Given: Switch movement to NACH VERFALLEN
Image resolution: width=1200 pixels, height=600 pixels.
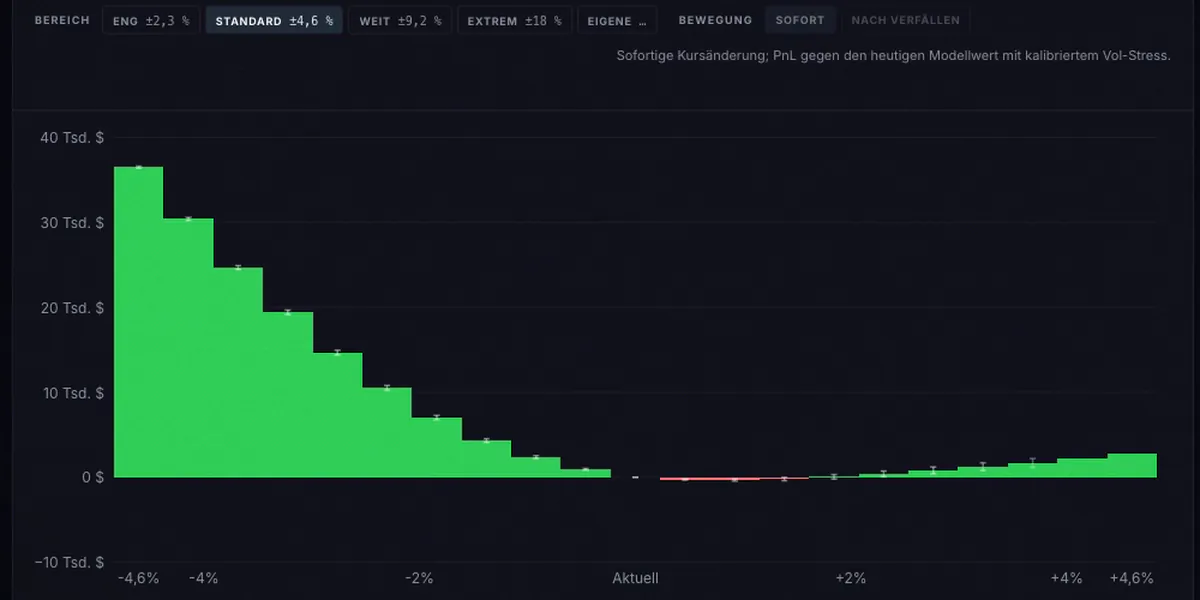Looking at the screenshot, I should [905, 20].
